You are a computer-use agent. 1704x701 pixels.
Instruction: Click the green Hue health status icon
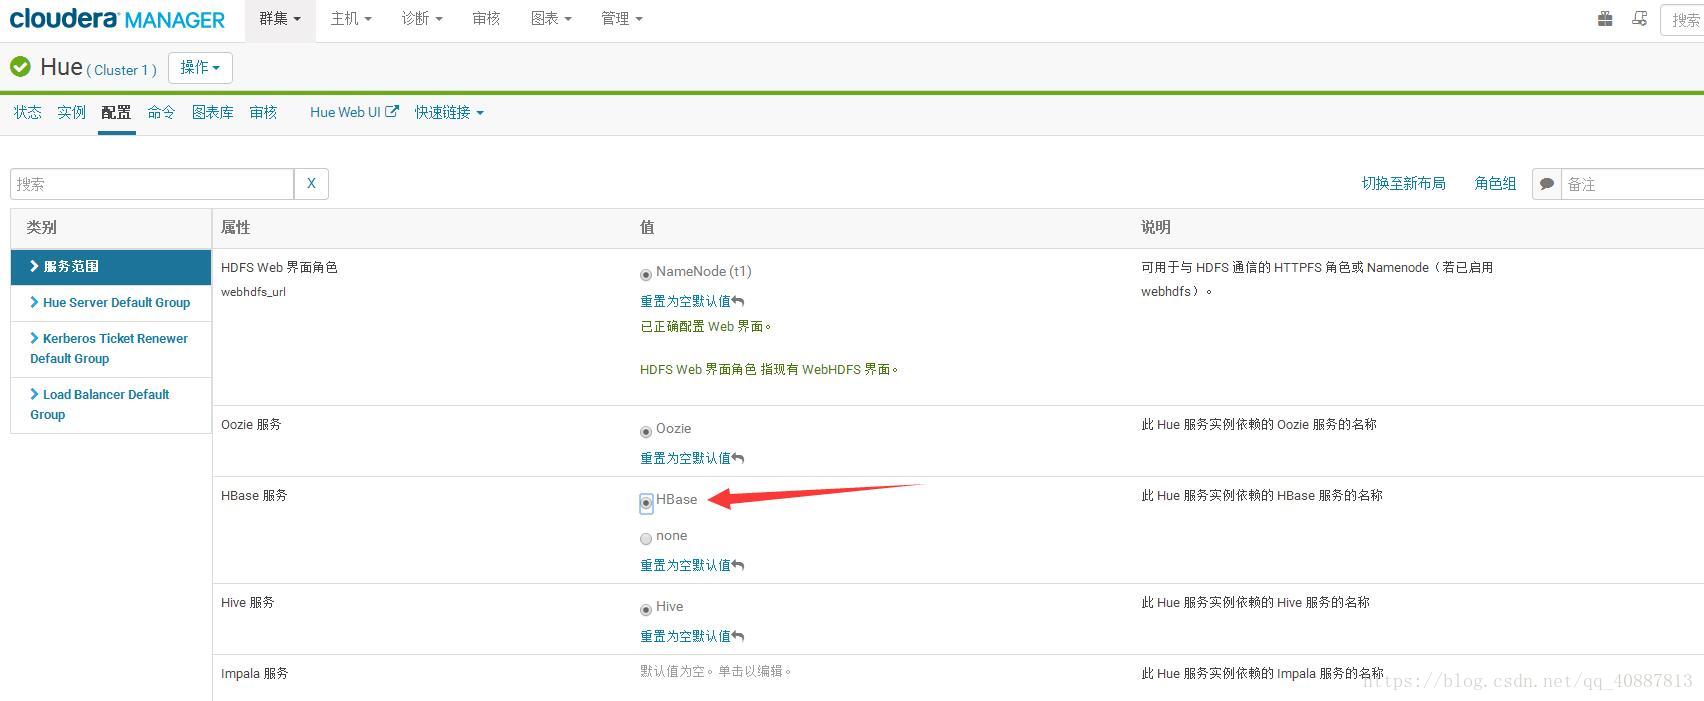click(20, 67)
